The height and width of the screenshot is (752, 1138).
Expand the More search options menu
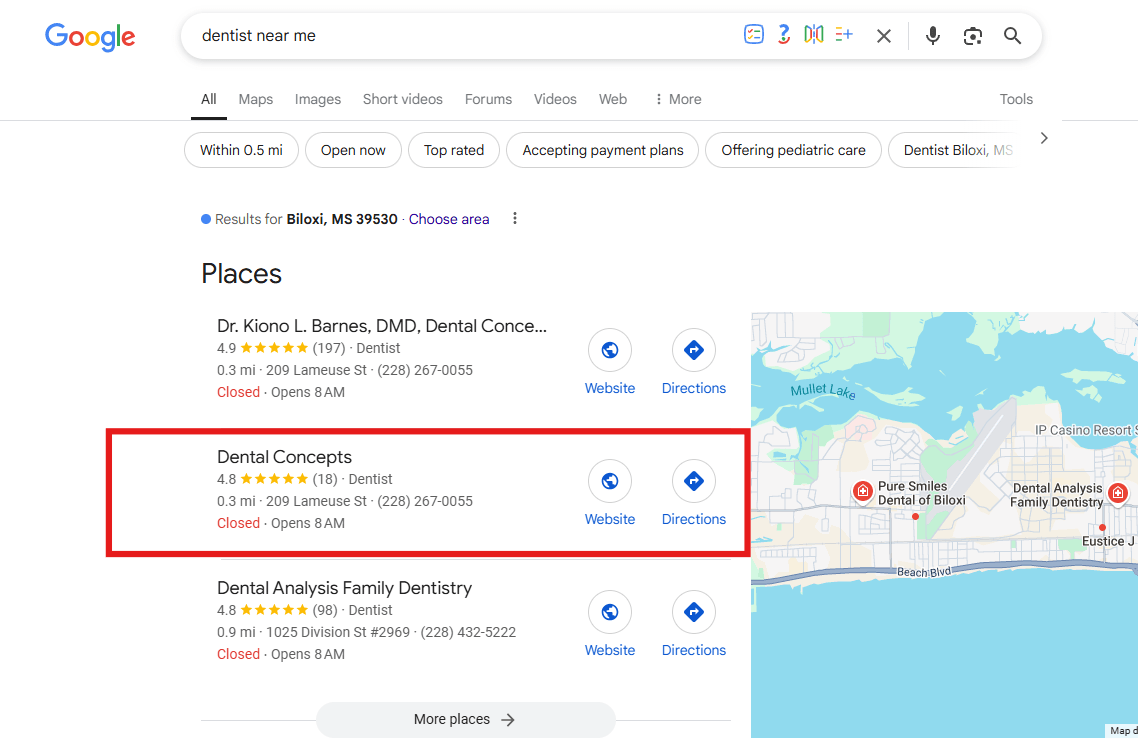(x=678, y=99)
